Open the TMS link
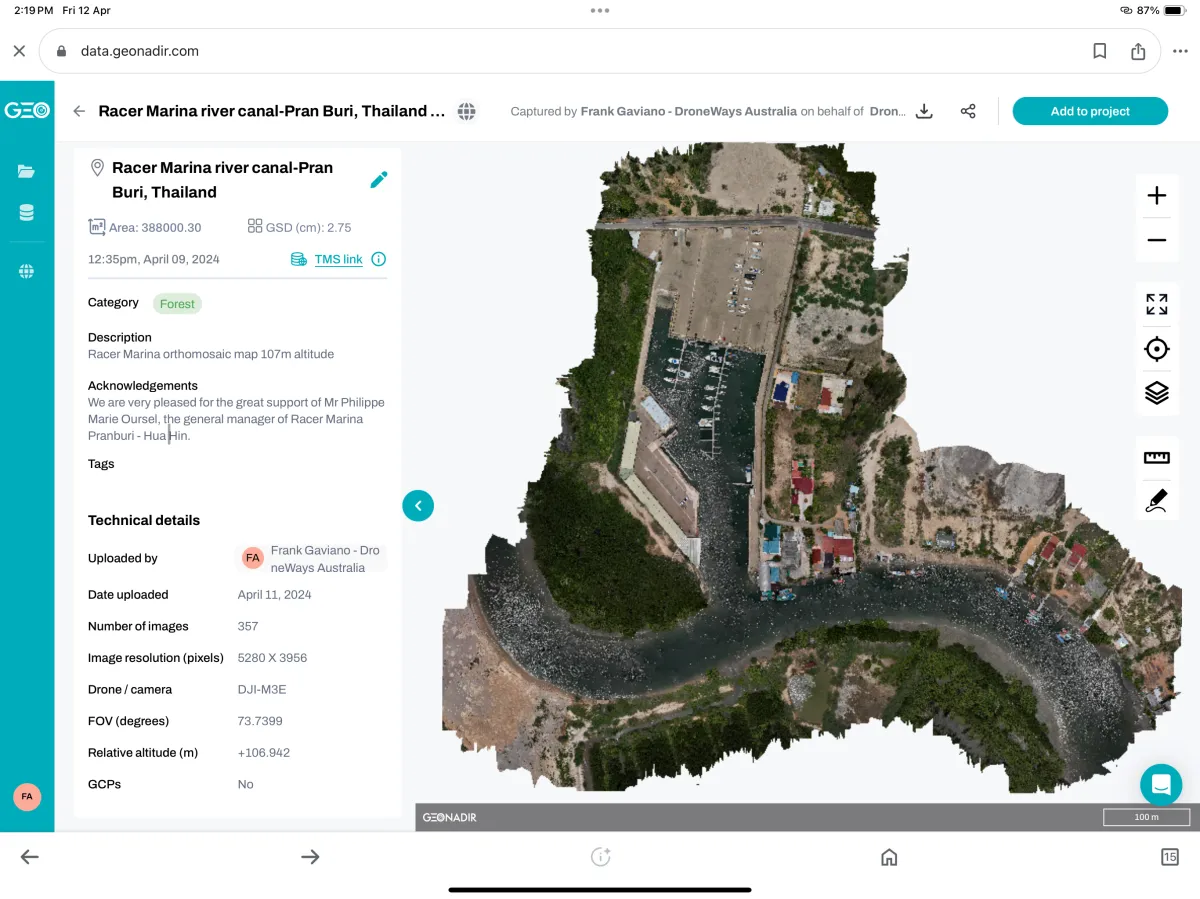Screen dimensions: 1200x899 pyautogui.click(x=338, y=259)
